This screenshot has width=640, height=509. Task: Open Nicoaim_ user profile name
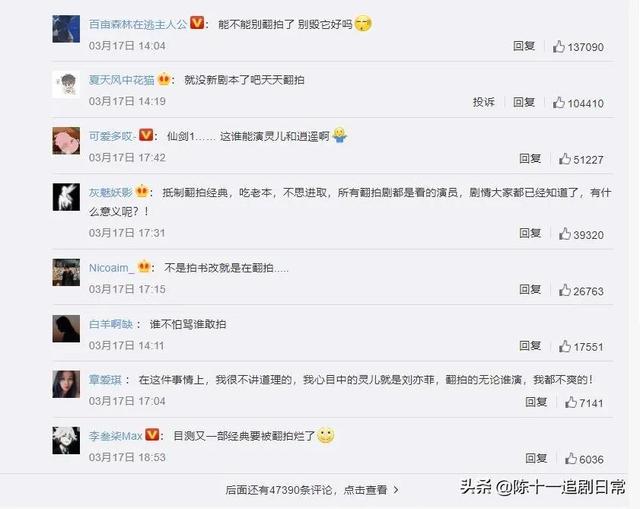pos(111,268)
